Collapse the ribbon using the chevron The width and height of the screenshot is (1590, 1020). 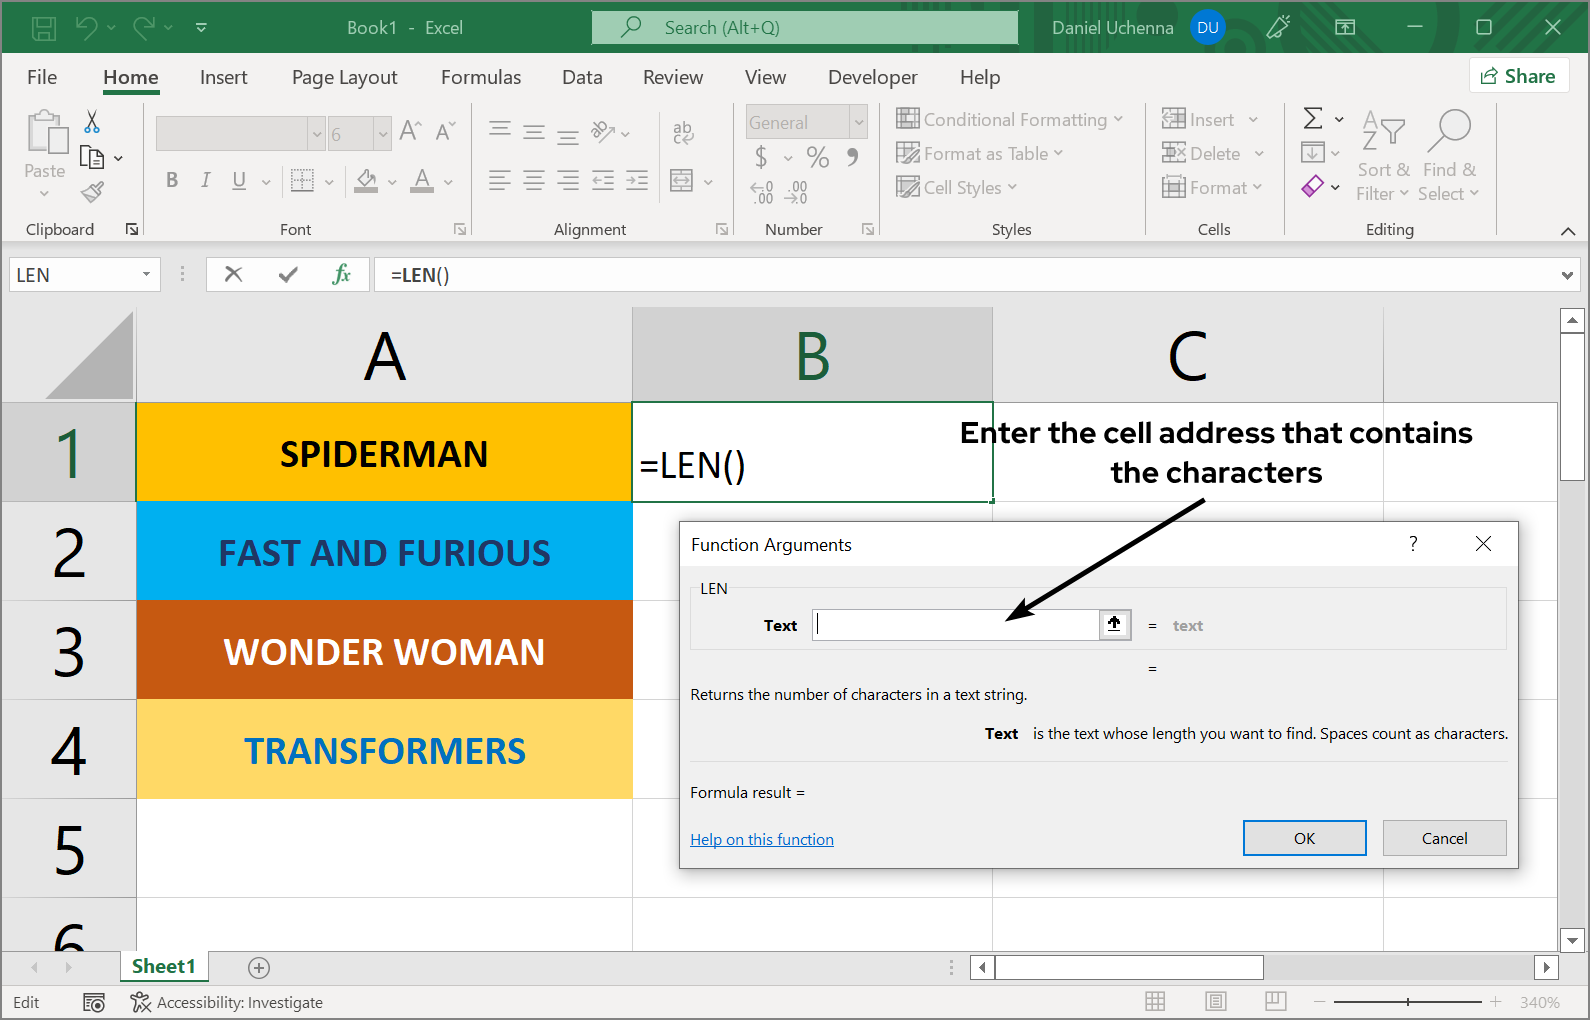(1567, 231)
